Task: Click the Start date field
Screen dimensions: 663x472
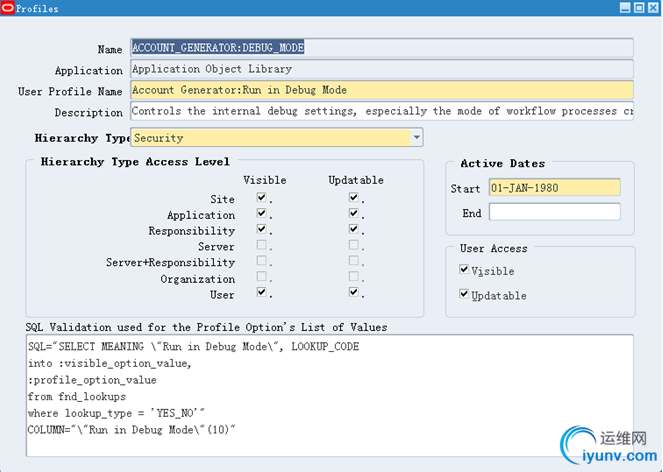Action: (554, 187)
